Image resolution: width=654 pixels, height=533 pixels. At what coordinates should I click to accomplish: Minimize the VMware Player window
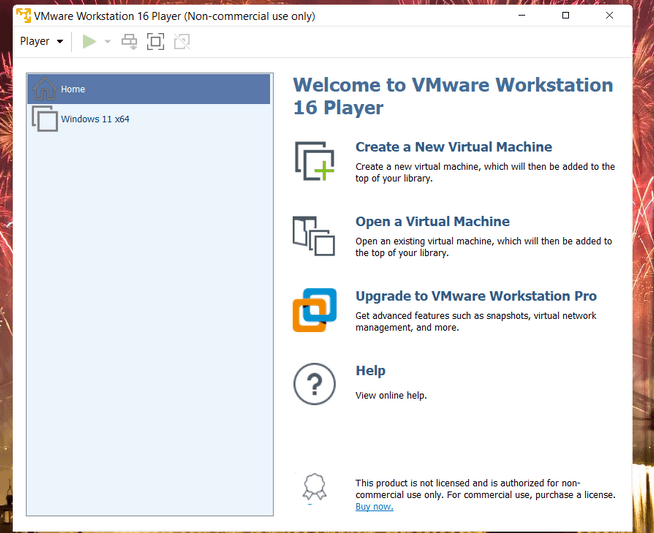point(522,15)
